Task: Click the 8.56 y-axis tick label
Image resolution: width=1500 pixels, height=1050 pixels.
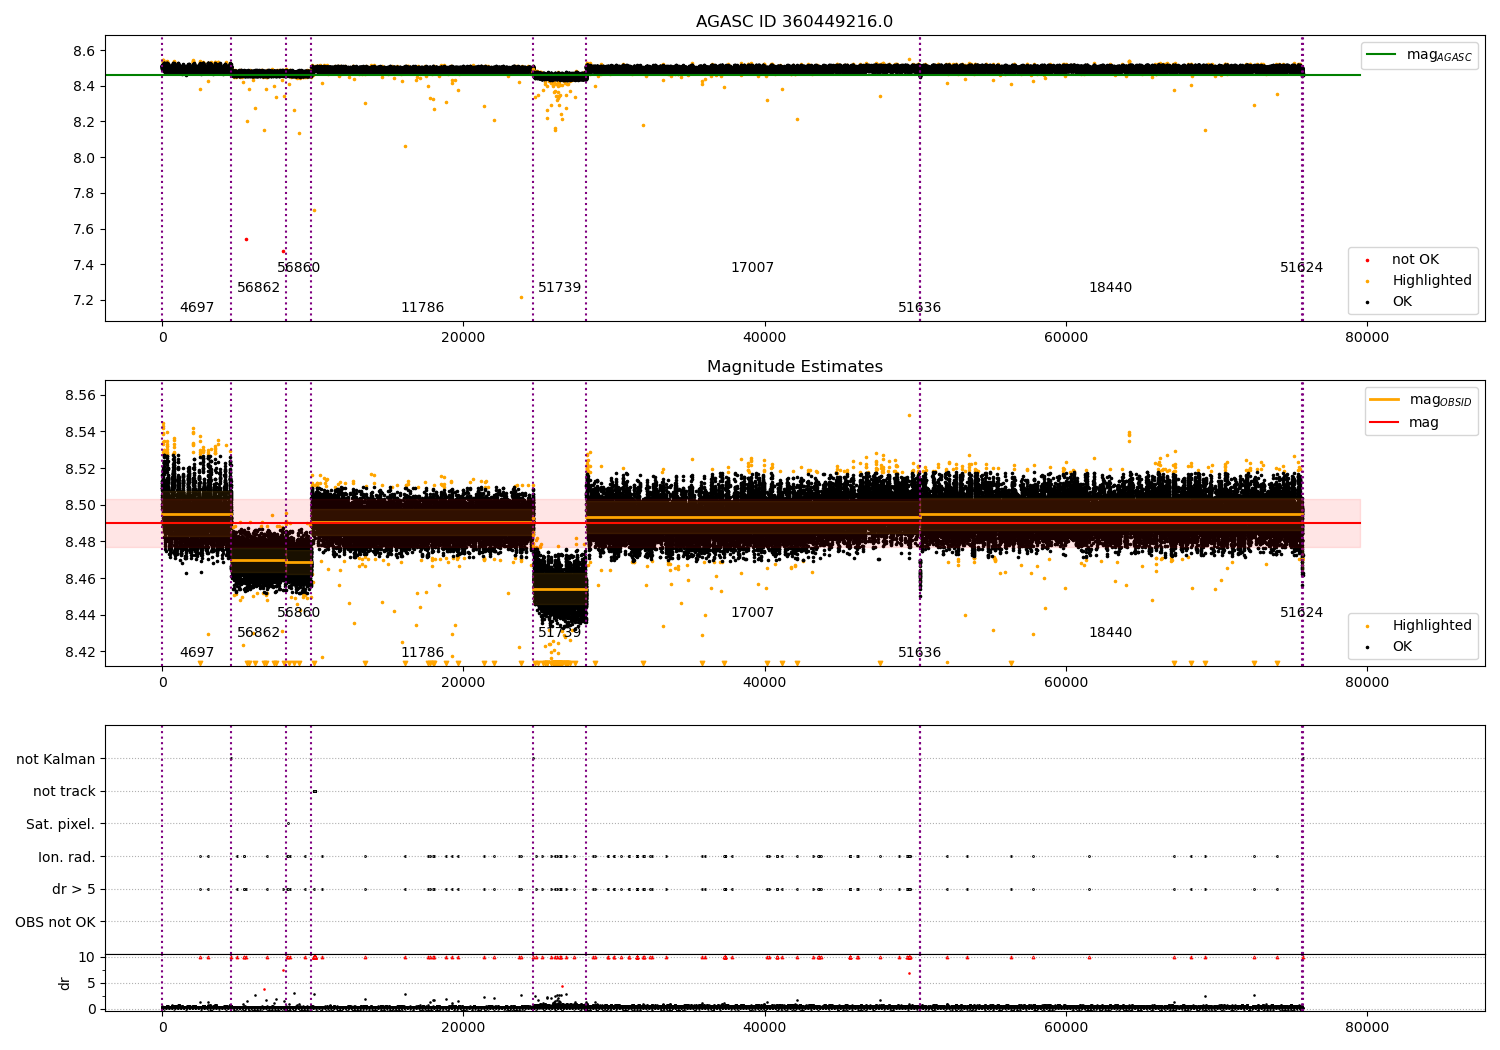Action: [x=81, y=396]
